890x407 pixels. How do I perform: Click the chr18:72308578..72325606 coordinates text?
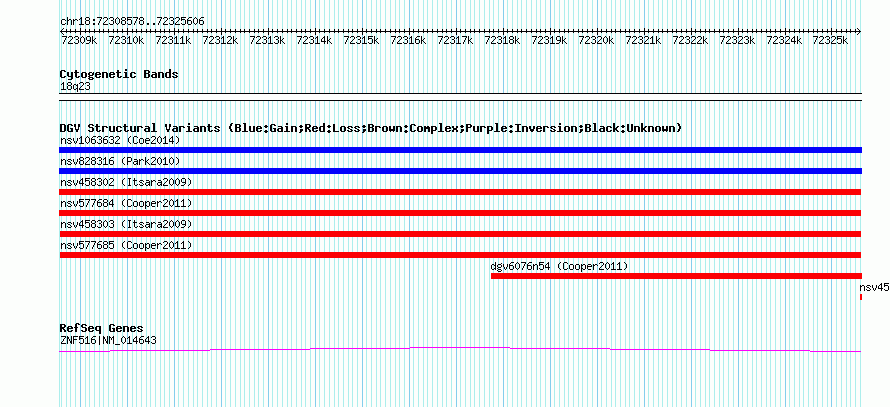pos(132,22)
